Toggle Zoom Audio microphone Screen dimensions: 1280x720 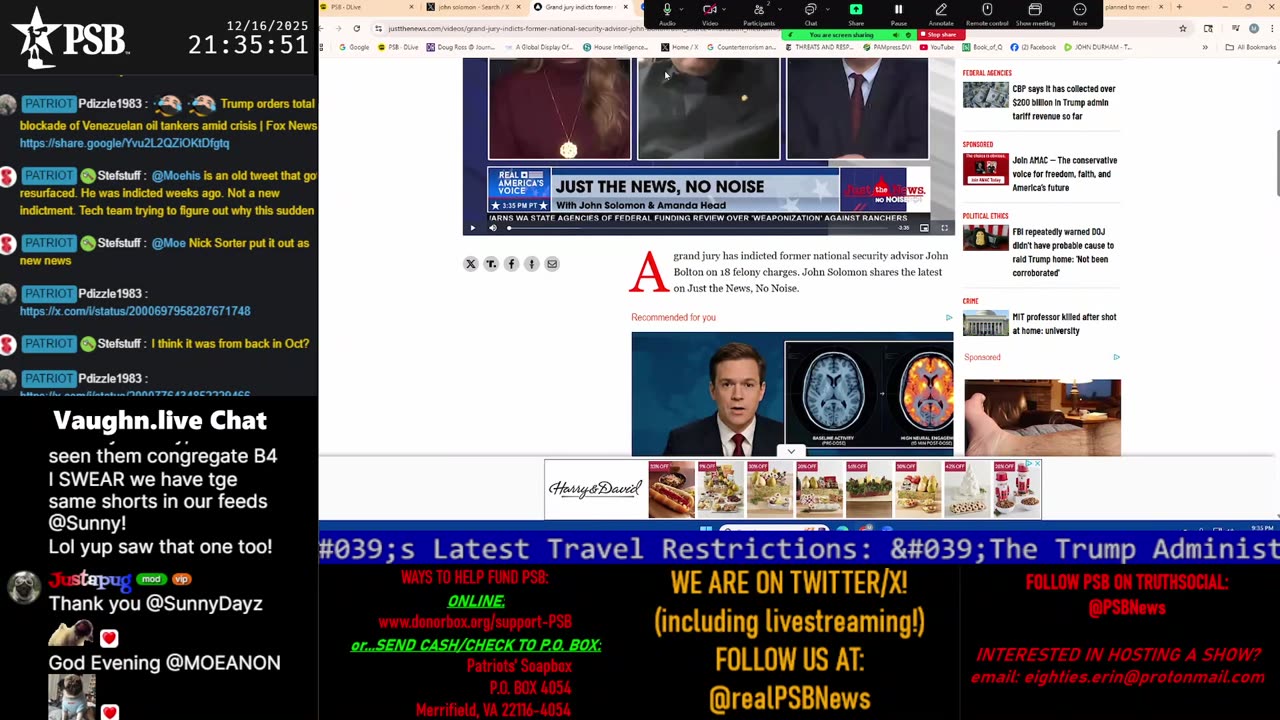(x=667, y=13)
